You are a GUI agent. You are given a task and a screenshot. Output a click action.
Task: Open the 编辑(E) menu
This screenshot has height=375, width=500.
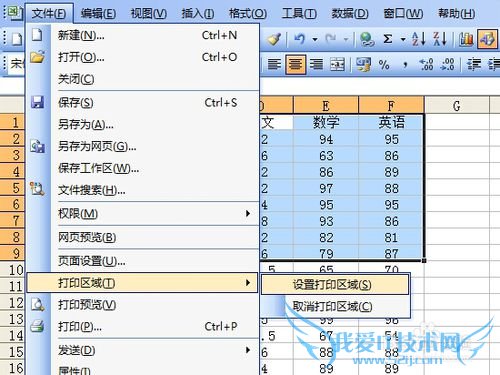pyautogui.click(x=98, y=14)
